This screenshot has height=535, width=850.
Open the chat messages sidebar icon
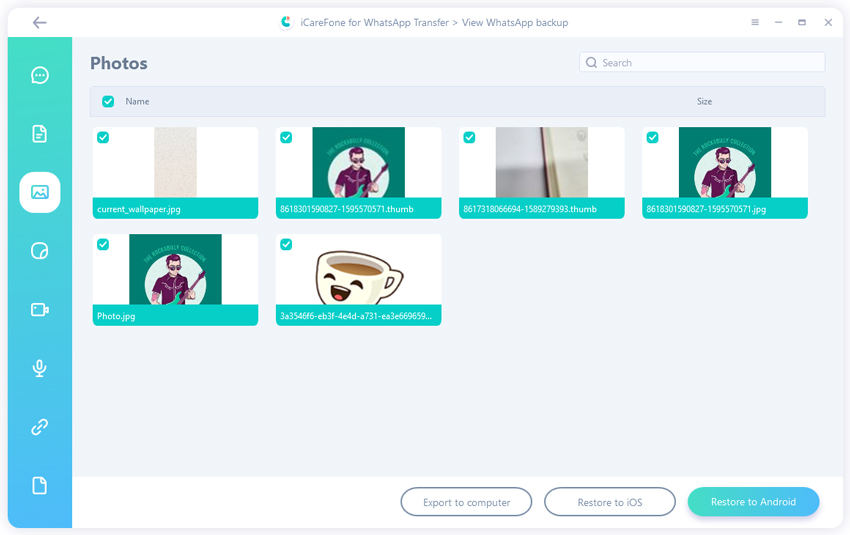(40, 75)
